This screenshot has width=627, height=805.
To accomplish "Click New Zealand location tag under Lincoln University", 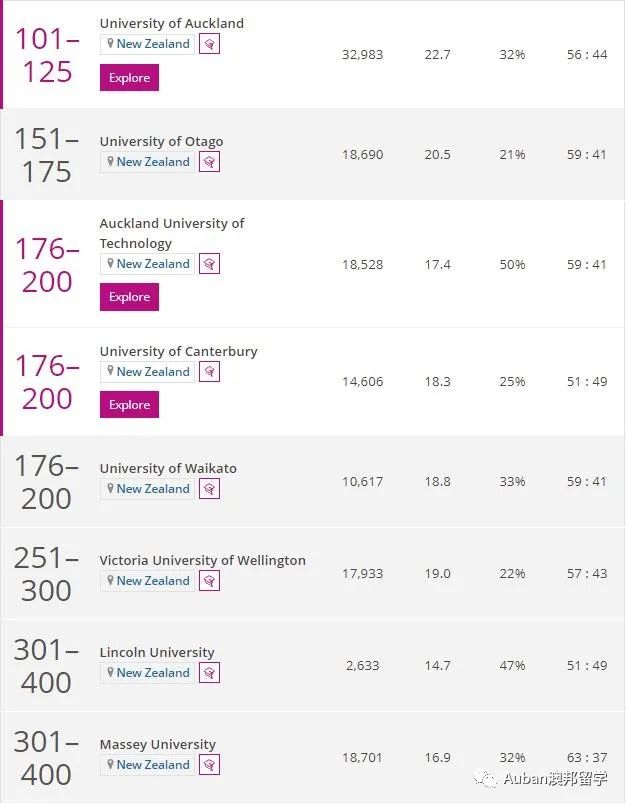I will (148, 673).
